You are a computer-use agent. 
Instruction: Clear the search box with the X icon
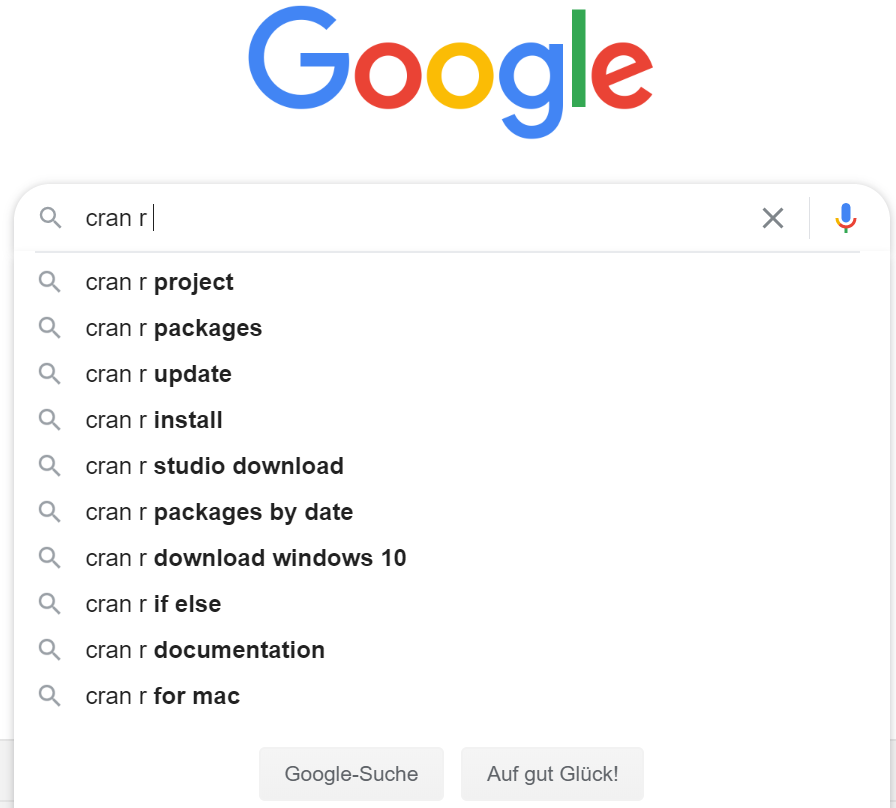773,218
